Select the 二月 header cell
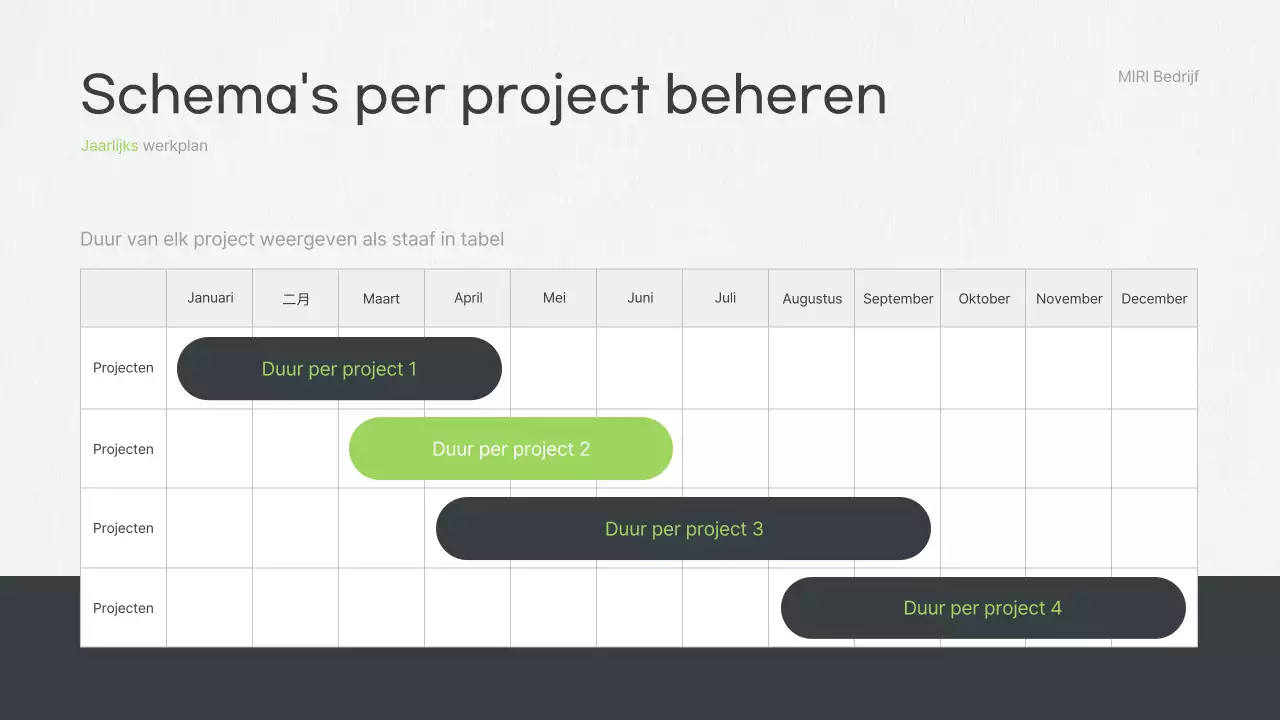 point(296,299)
